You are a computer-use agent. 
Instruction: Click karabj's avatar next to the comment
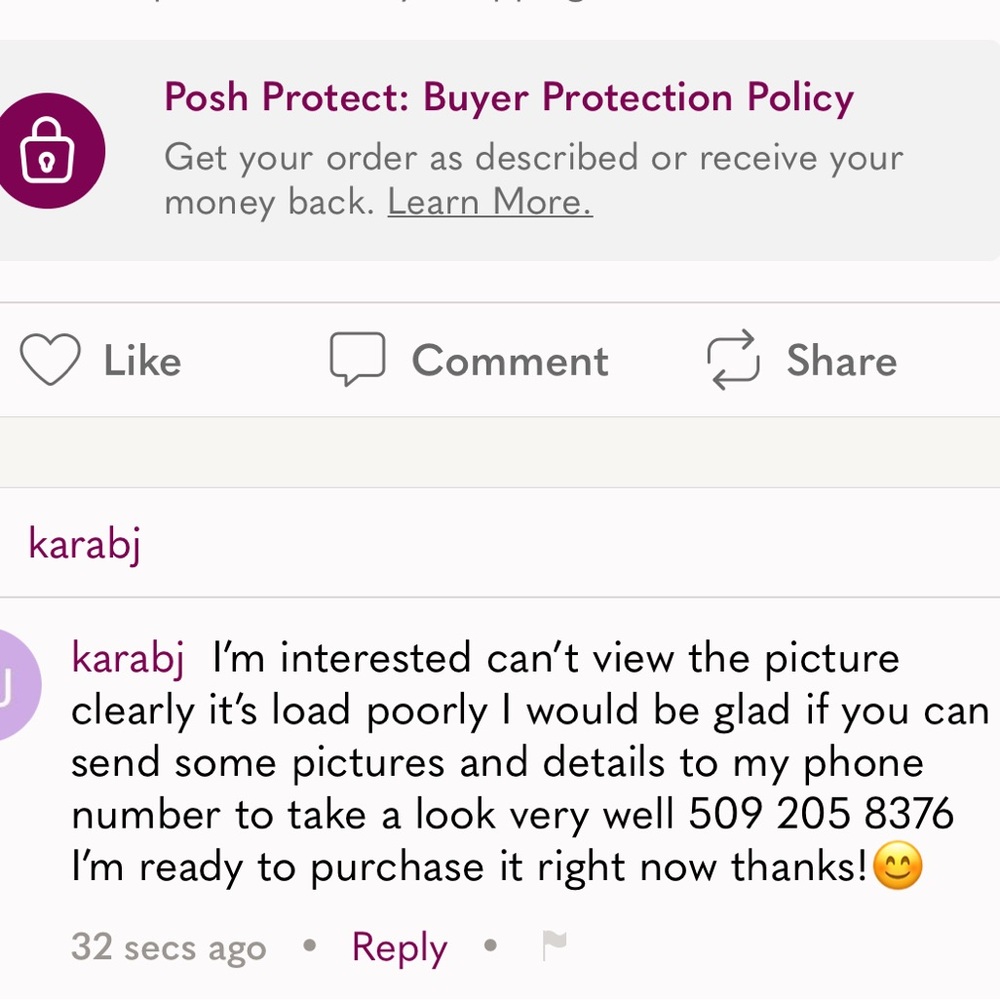(15, 685)
